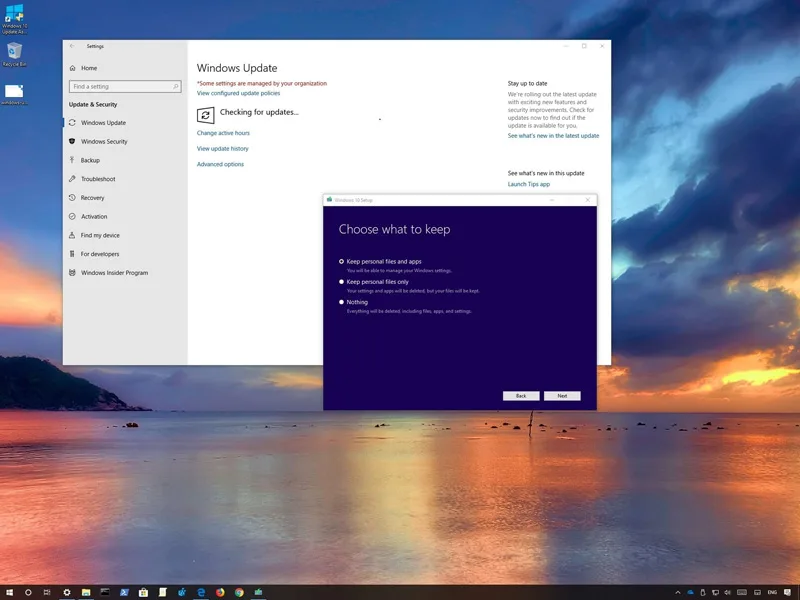Click the checking-for-updates refresh icon
The image size is (800, 600).
pyautogui.click(x=205, y=115)
